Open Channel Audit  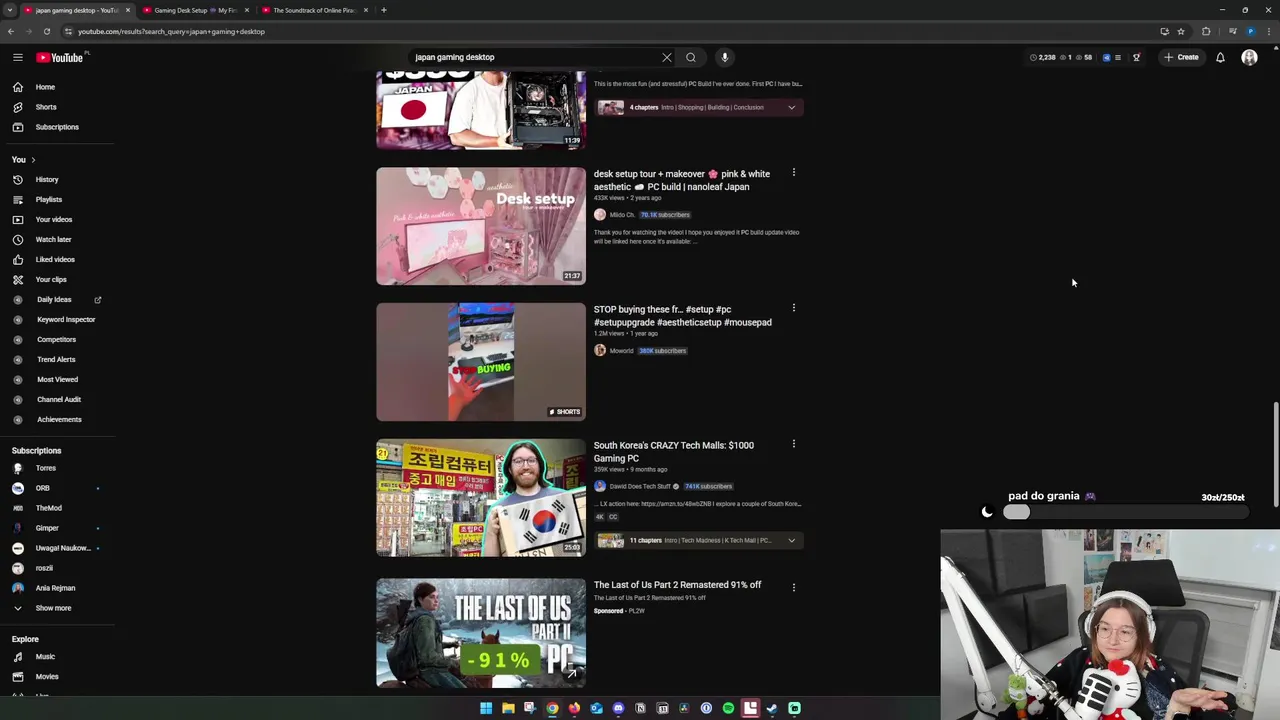click(58, 400)
